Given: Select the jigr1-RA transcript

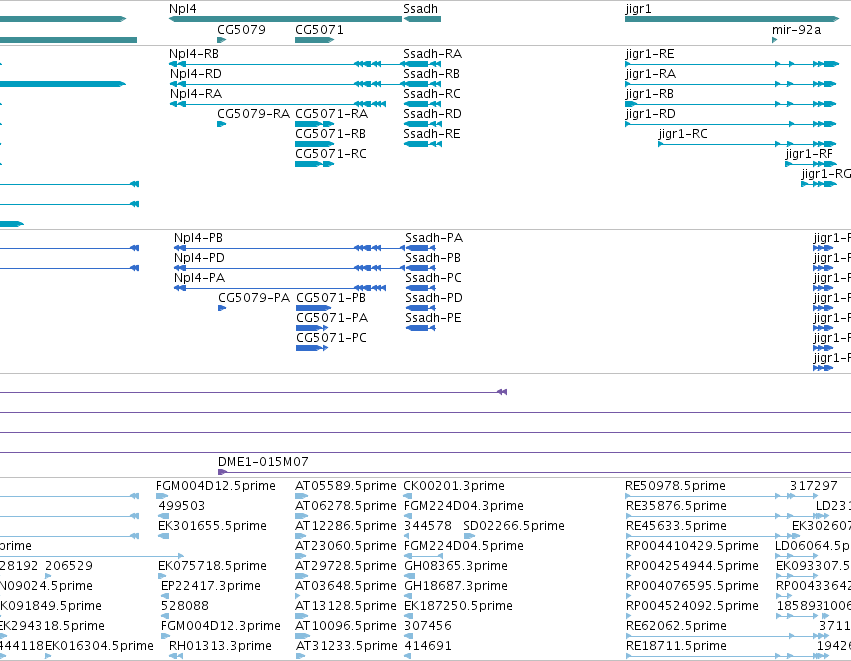Looking at the screenshot, I should pyautogui.click(x=651, y=74).
